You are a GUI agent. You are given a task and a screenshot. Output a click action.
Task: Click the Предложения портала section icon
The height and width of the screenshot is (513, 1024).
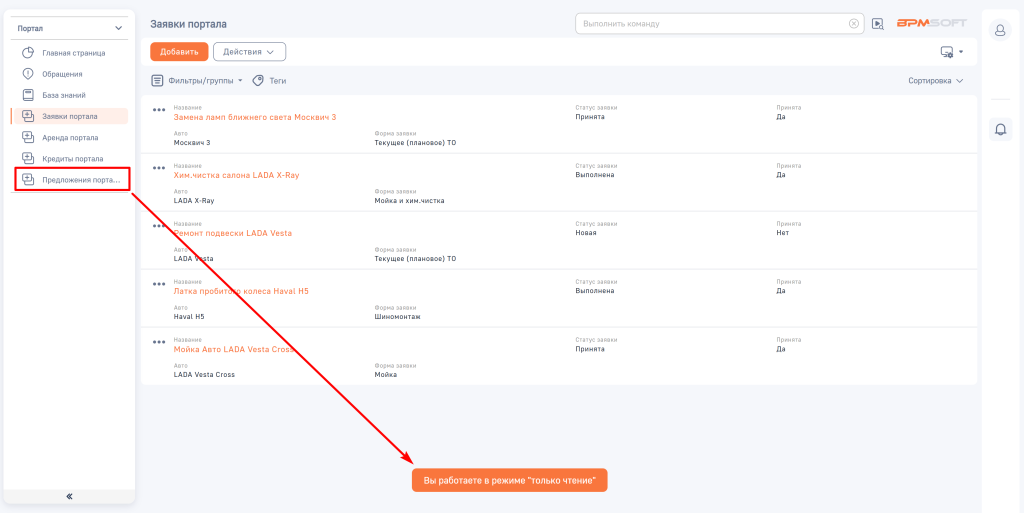28,179
